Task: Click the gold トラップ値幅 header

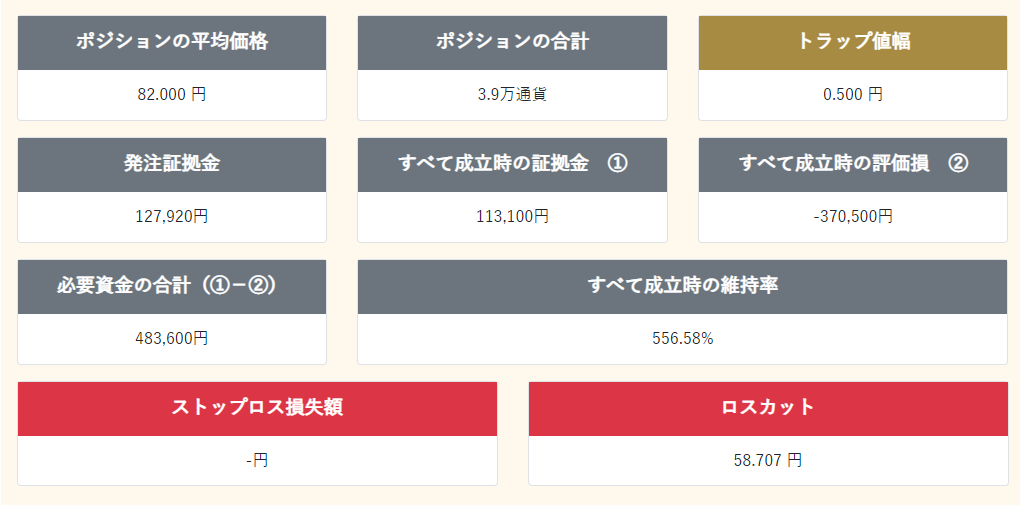Action: tap(853, 42)
